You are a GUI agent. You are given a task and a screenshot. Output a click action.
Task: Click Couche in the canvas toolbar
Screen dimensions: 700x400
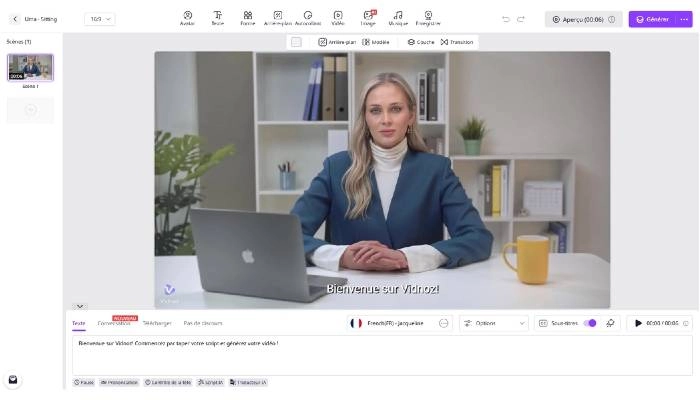click(x=421, y=42)
